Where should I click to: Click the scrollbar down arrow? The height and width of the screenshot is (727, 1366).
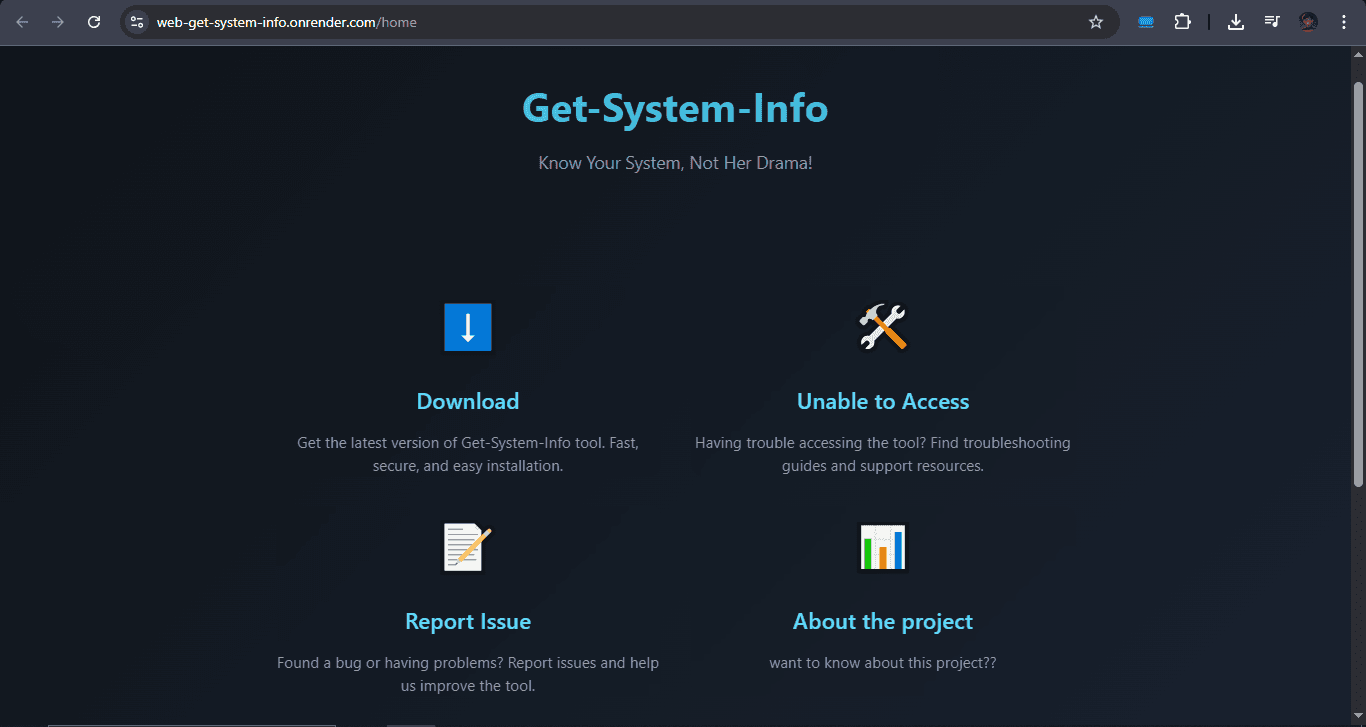click(x=1358, y=717)
